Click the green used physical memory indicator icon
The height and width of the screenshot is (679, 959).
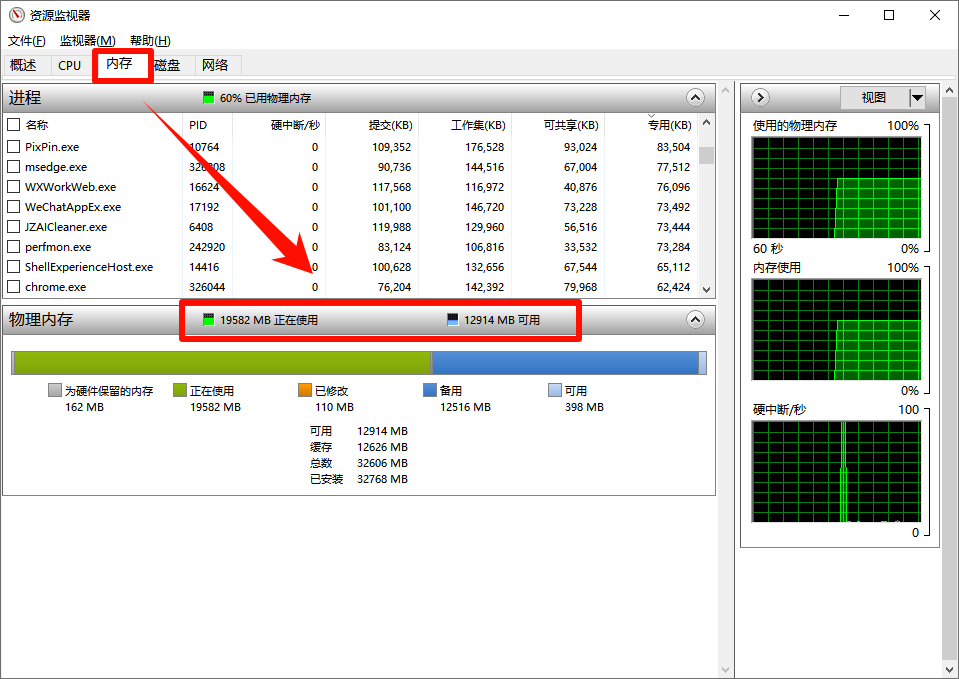click(208, 98)
